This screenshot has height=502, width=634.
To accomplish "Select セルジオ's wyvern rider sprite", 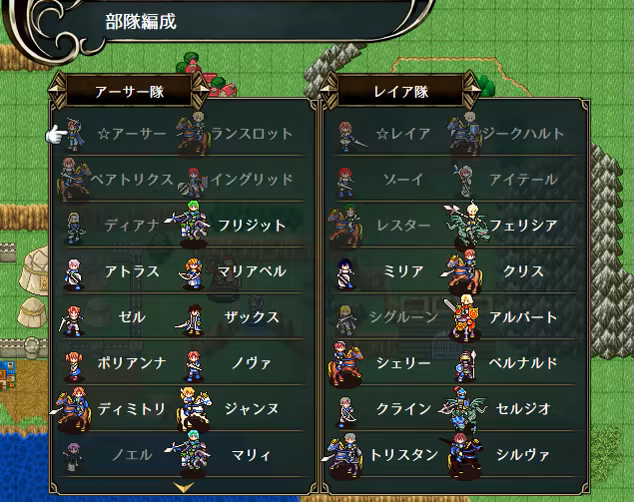I will point(464,408).
